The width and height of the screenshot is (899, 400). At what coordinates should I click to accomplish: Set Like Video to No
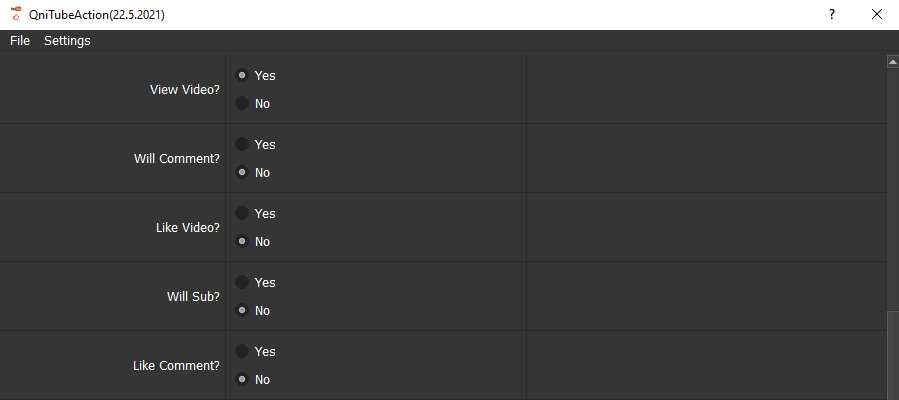[242, 241]
